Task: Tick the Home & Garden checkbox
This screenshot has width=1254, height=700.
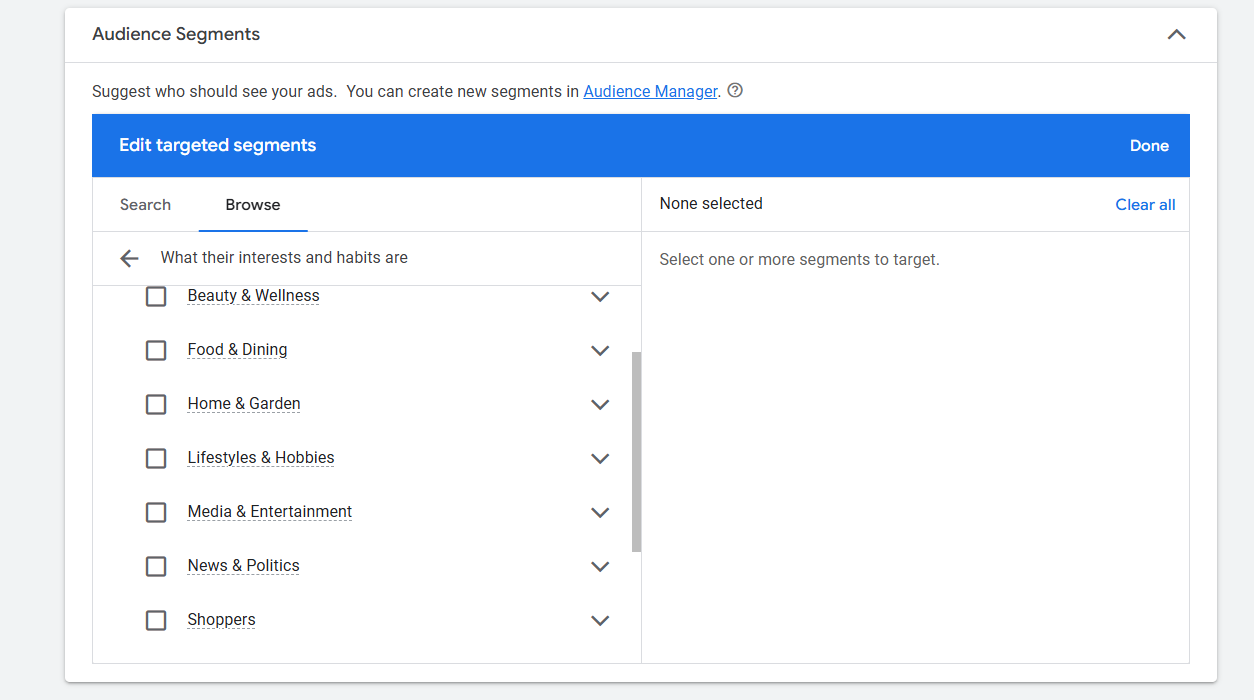Action: [156, 405]
